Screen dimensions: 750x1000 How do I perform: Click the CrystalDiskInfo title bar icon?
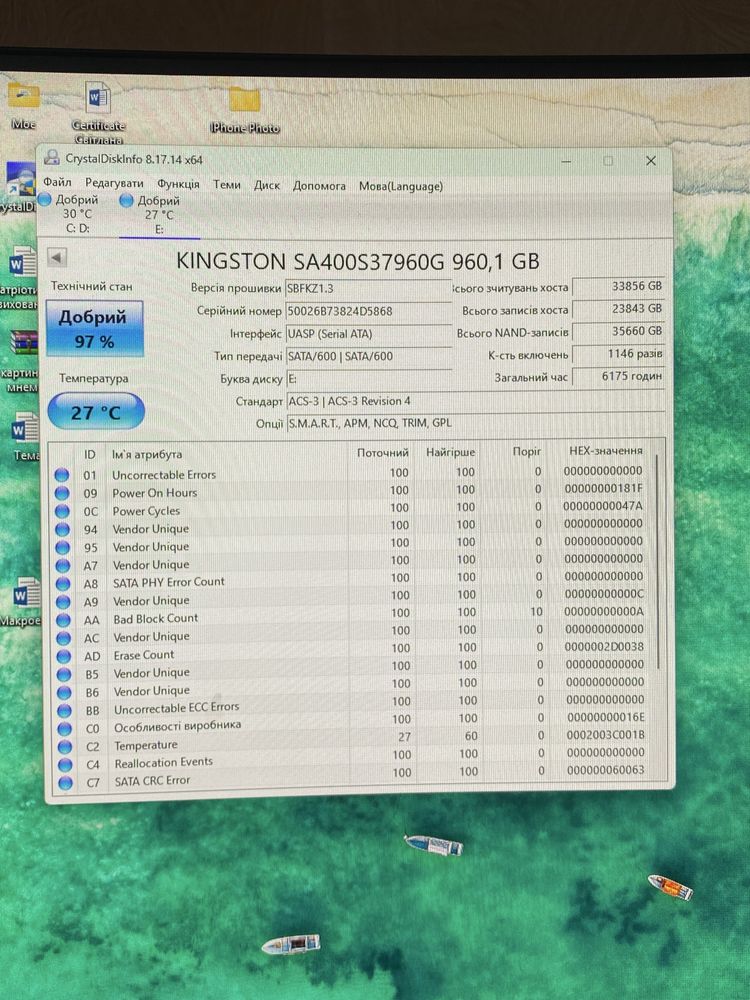(52, 159)
